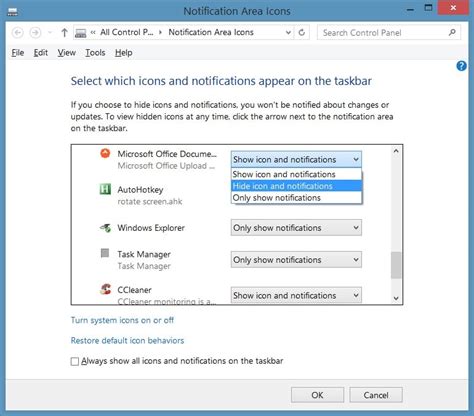This screenshot has width=474, height=416.
Task: Open CCleaner behavior dropdown
Action: [296, 295]
